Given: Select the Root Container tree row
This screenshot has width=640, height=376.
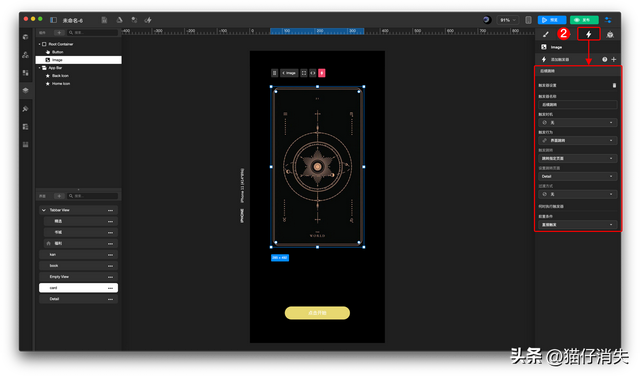Looking at the screenshot, I should click(78, 44).
